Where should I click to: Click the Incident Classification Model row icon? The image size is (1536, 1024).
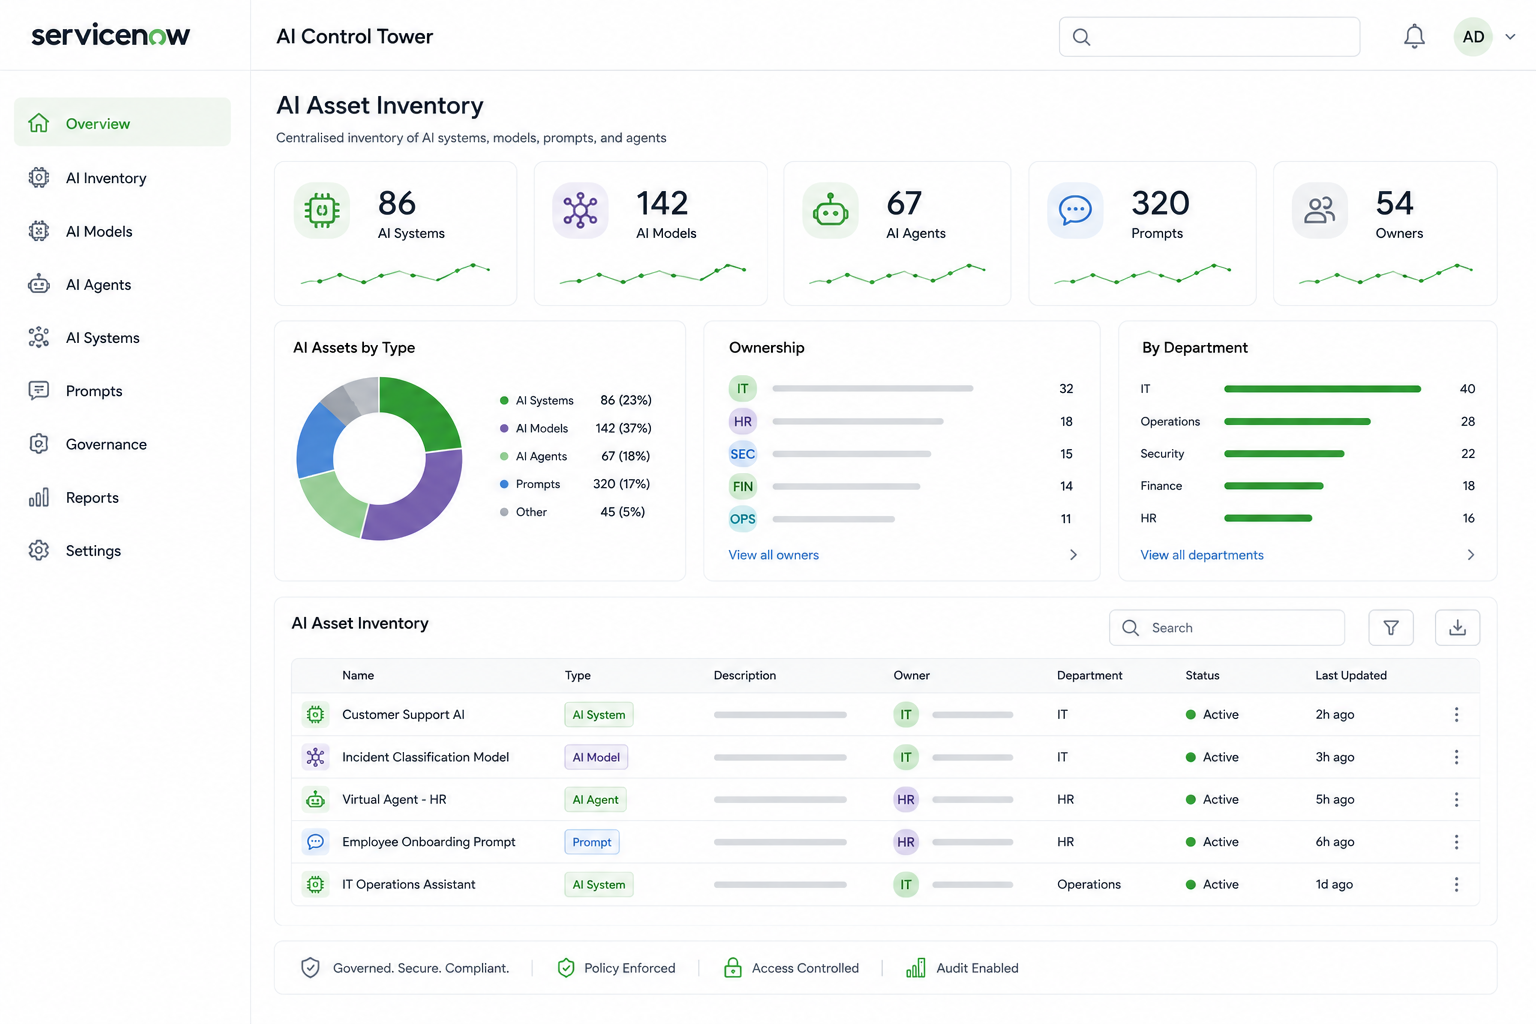pyautogui.click(x=315, y=757)
